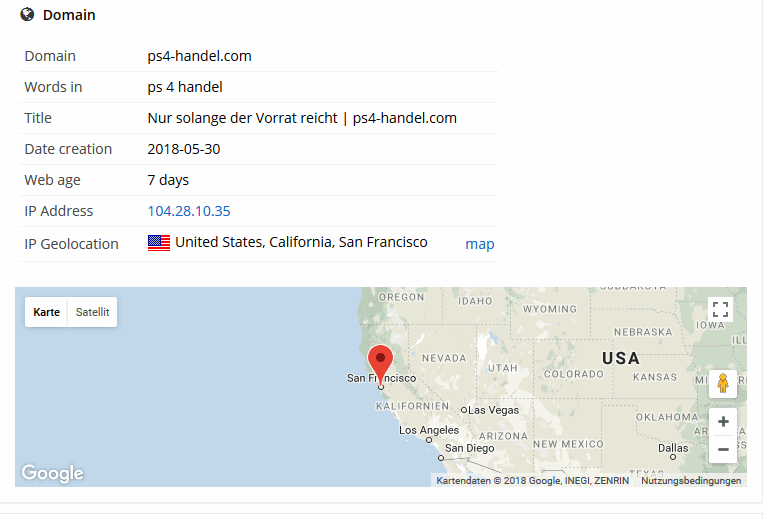
Task: Click the Google logo on the map
Action: click(x=52, y=473)
